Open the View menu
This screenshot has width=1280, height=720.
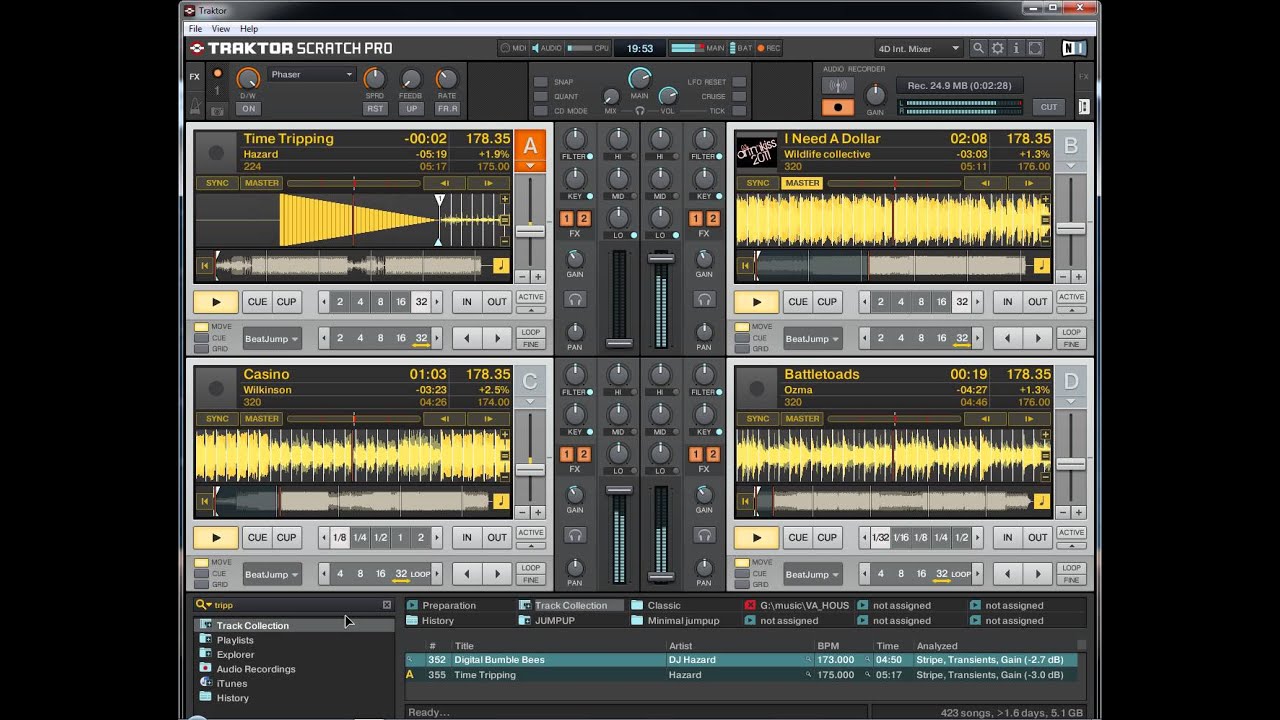tap(221, 29)
